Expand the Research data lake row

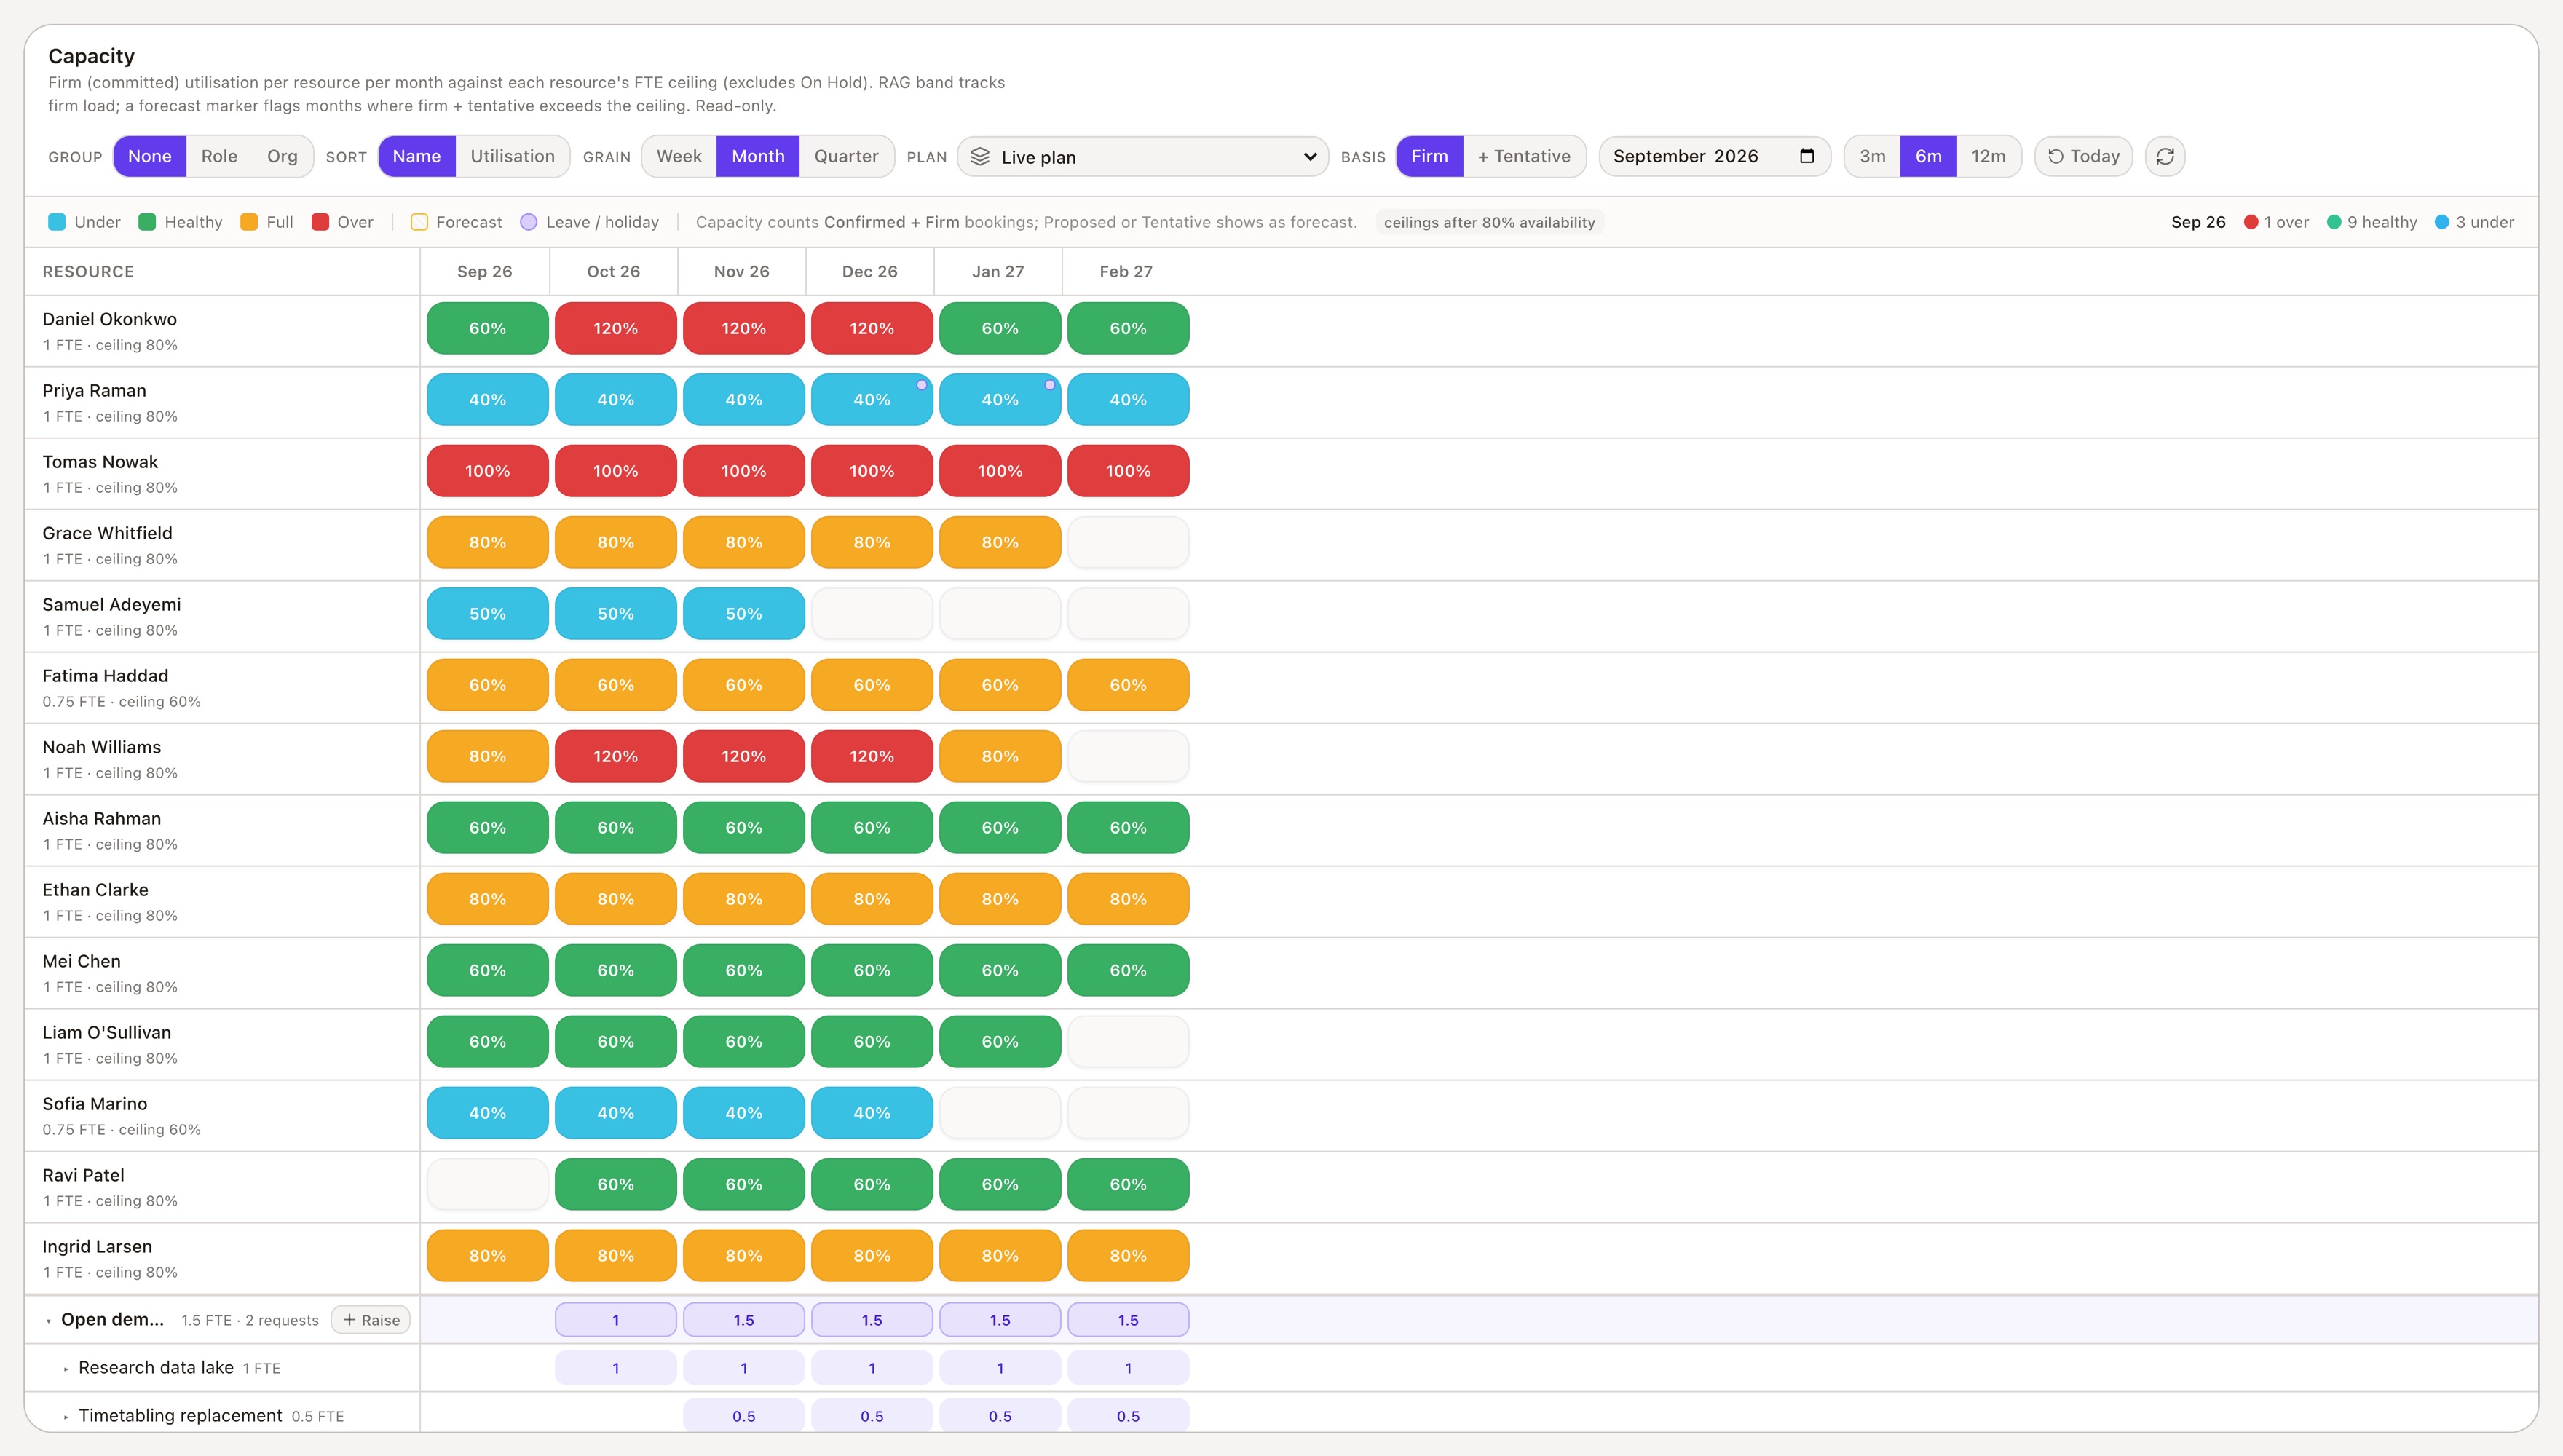[x=66, y=1369]
